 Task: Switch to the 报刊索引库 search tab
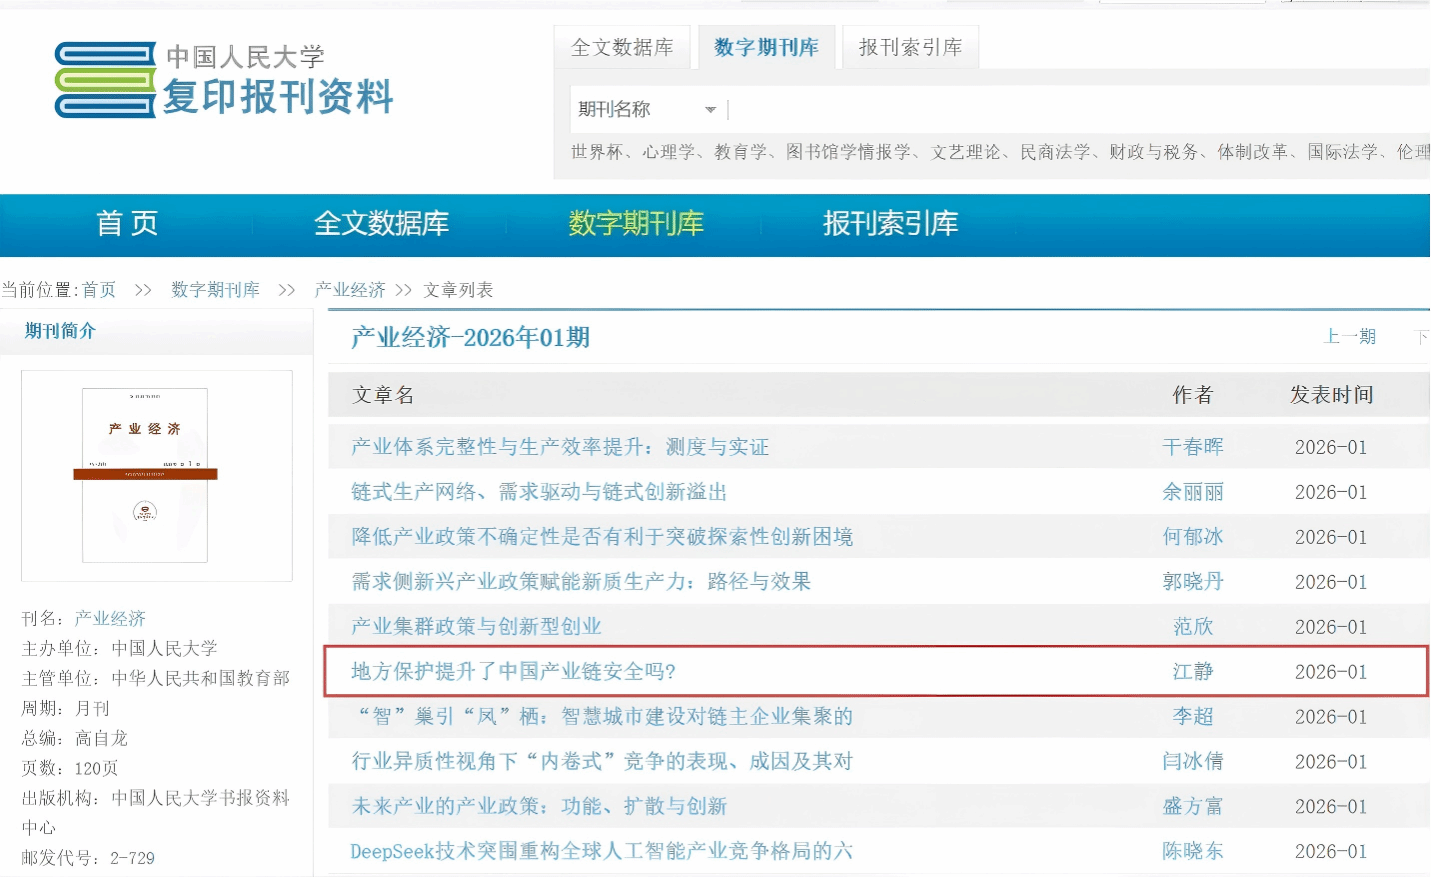910,47
